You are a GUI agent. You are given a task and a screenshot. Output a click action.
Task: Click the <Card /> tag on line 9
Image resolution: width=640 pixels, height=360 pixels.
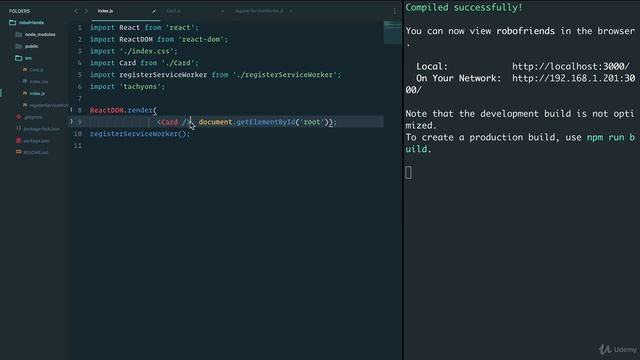tap(173, 122)
